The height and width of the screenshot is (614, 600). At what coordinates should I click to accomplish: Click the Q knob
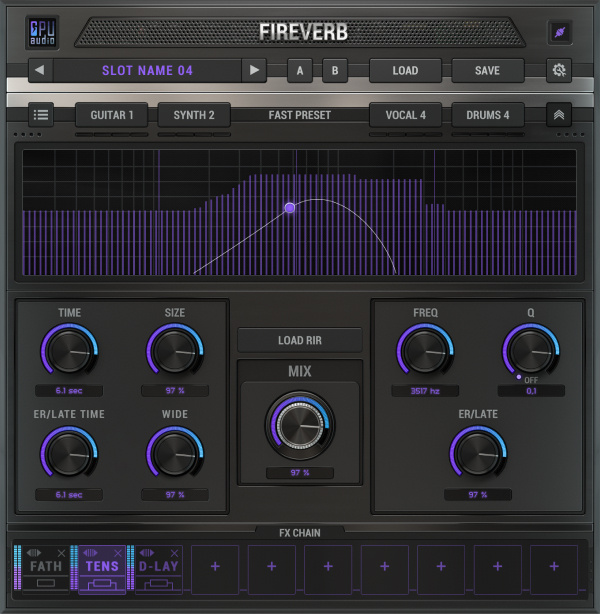[531, 350]
